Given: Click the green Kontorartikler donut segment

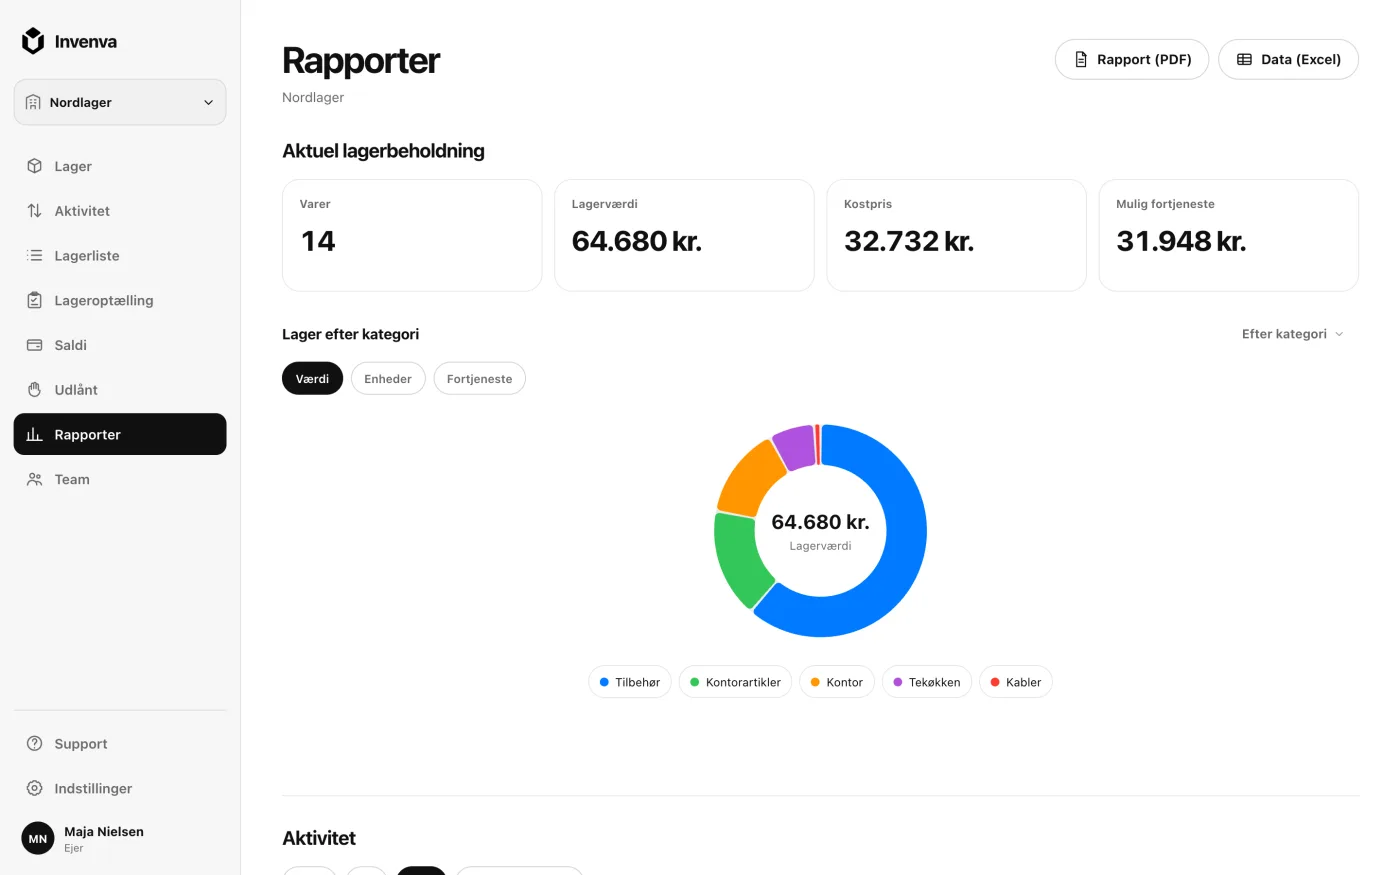Looking at the screenshot, I should pos(738,558).
